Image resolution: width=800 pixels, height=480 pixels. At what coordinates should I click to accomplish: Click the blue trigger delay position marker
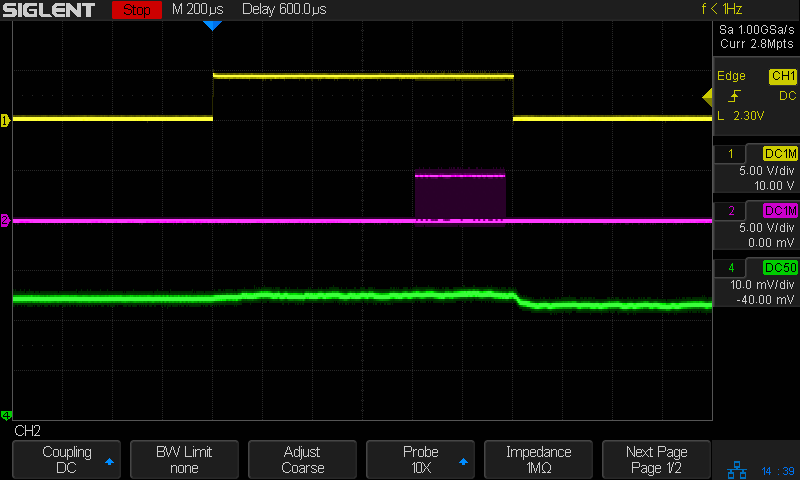[x=211, y=25]
